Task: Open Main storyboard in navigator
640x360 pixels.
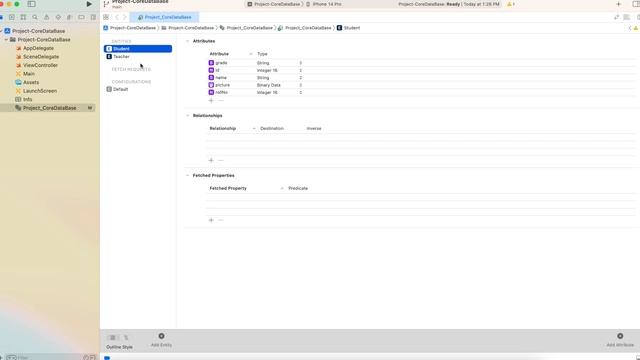Action: pos(29,74)
